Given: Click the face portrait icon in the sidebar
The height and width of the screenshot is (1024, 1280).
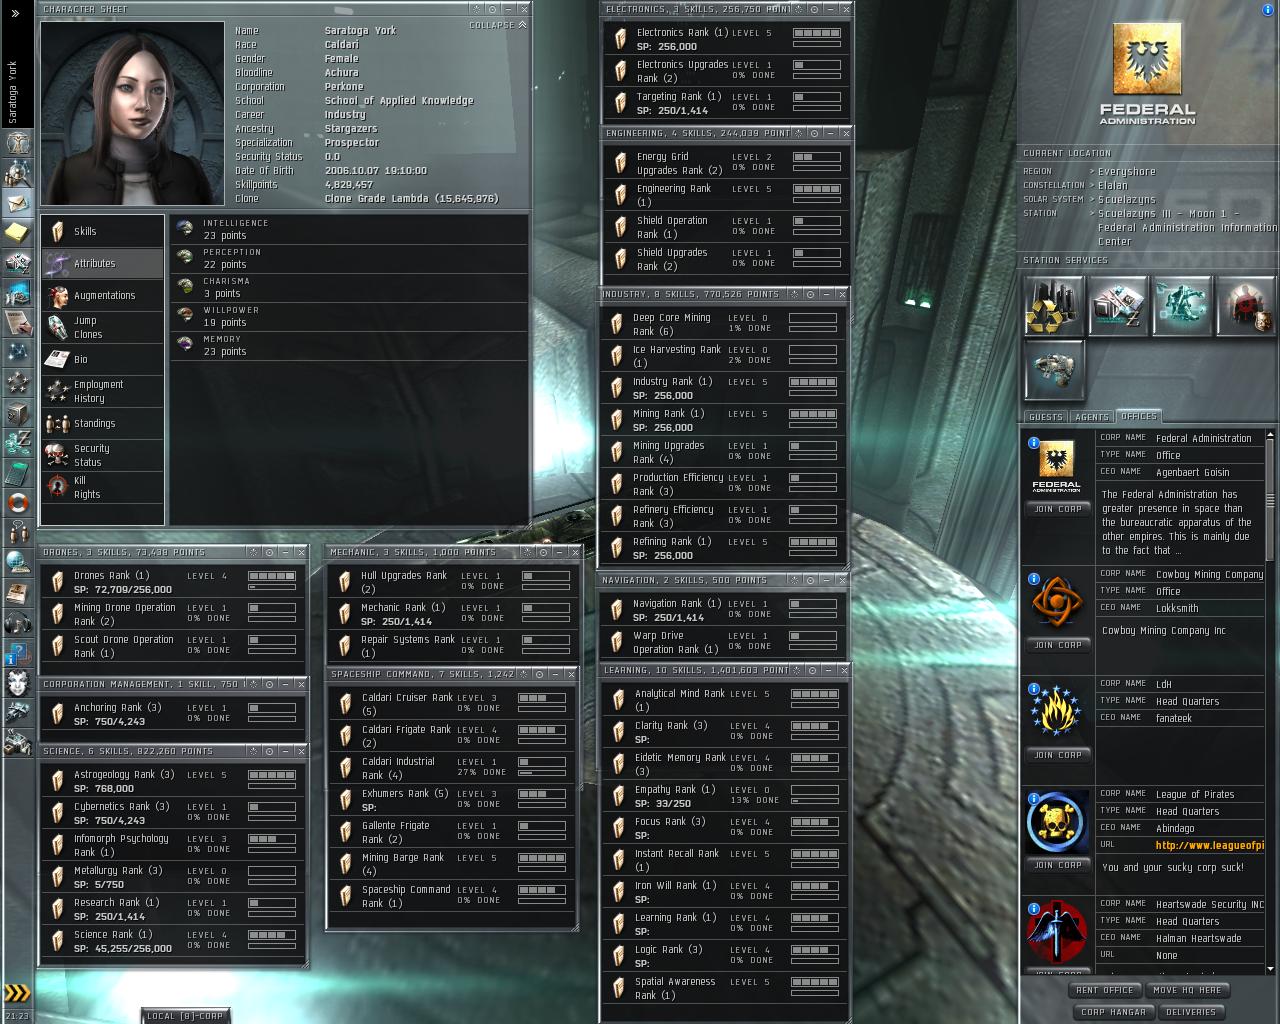Looking at the screenshot, I should [x=17, y=683].
